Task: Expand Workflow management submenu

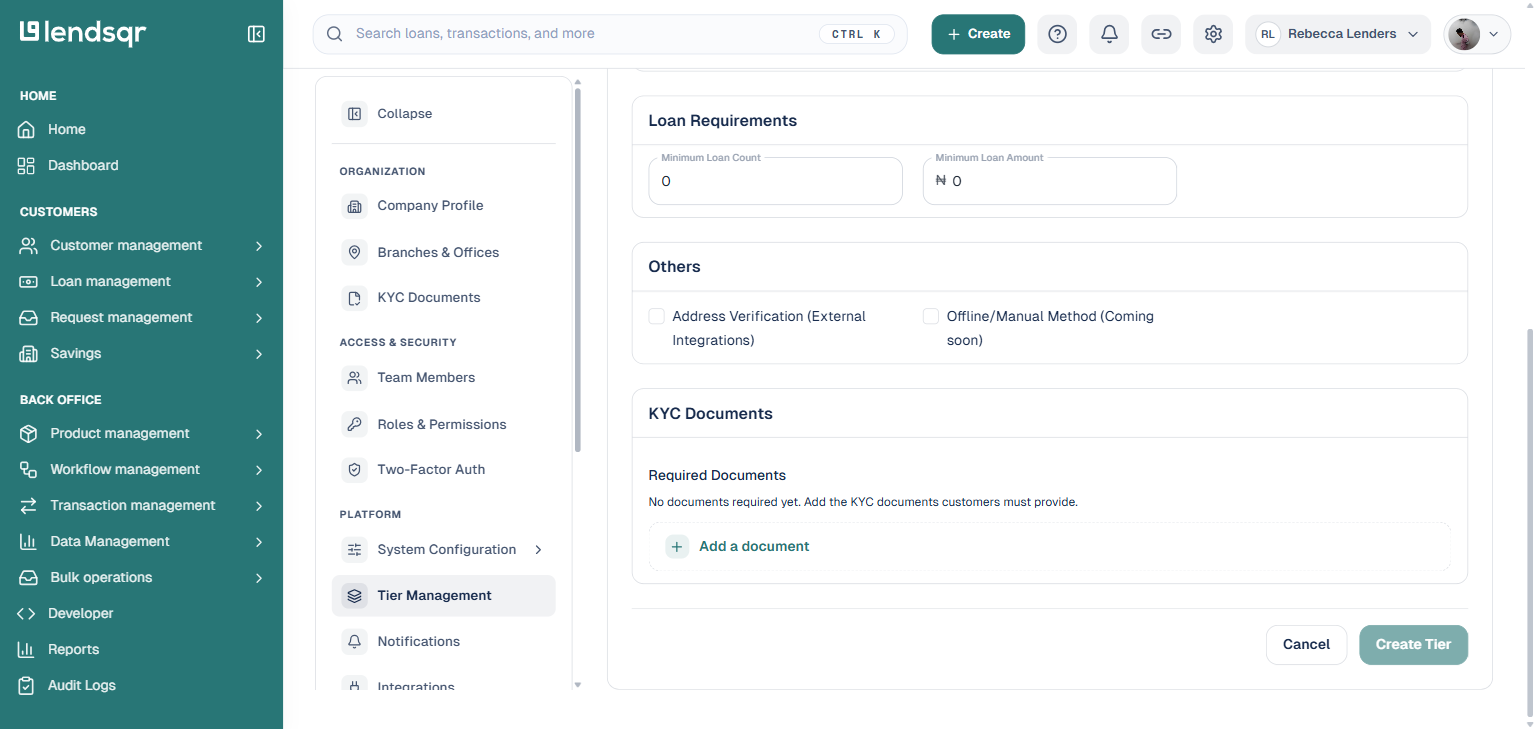Action: 259,470
